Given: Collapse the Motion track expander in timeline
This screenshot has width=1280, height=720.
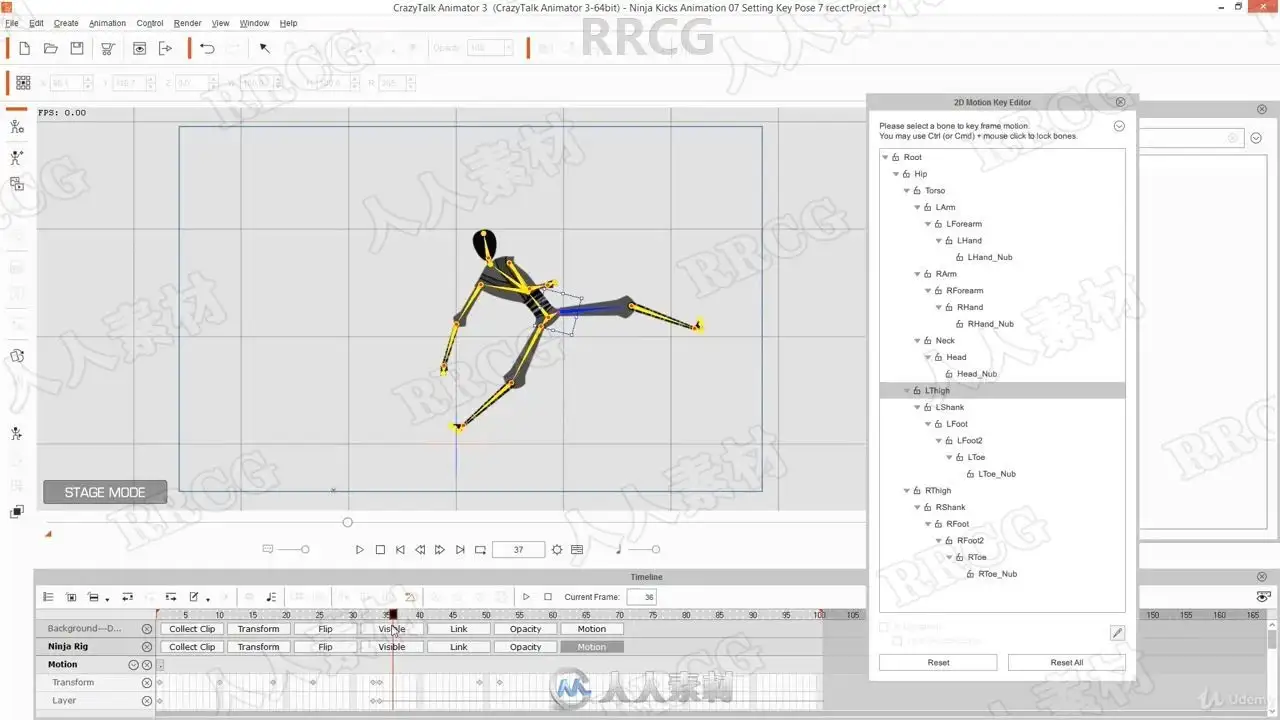Looking at the screenshot, I should 133,665.
